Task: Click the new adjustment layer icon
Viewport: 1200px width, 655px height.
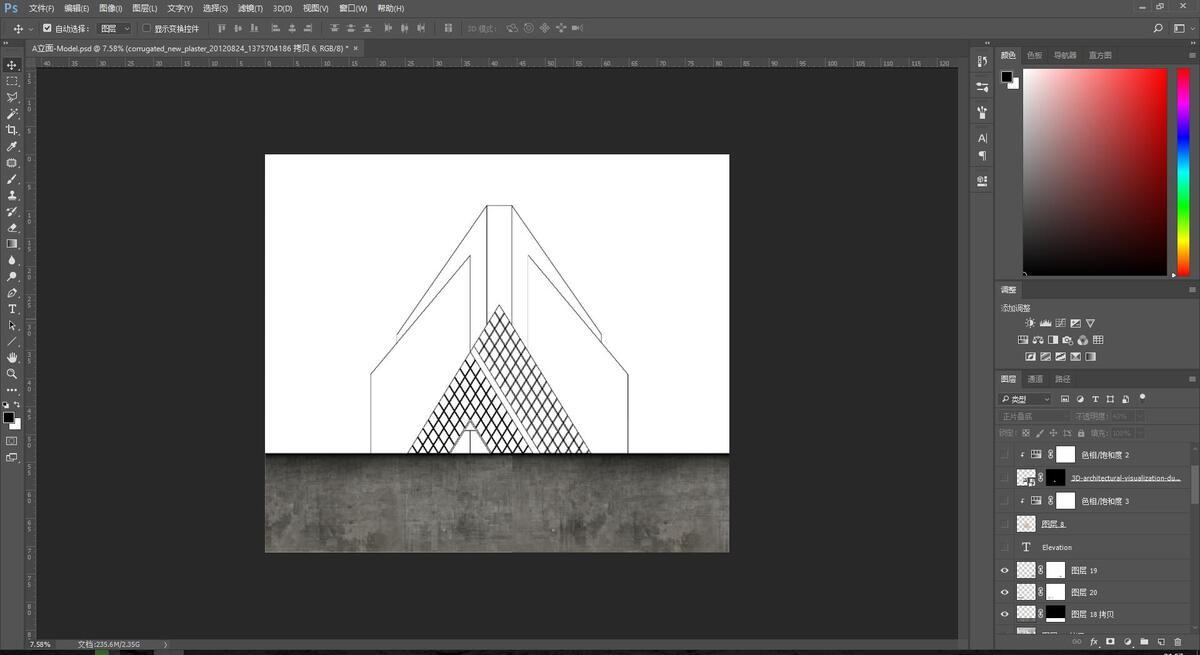Action: 1127,641
